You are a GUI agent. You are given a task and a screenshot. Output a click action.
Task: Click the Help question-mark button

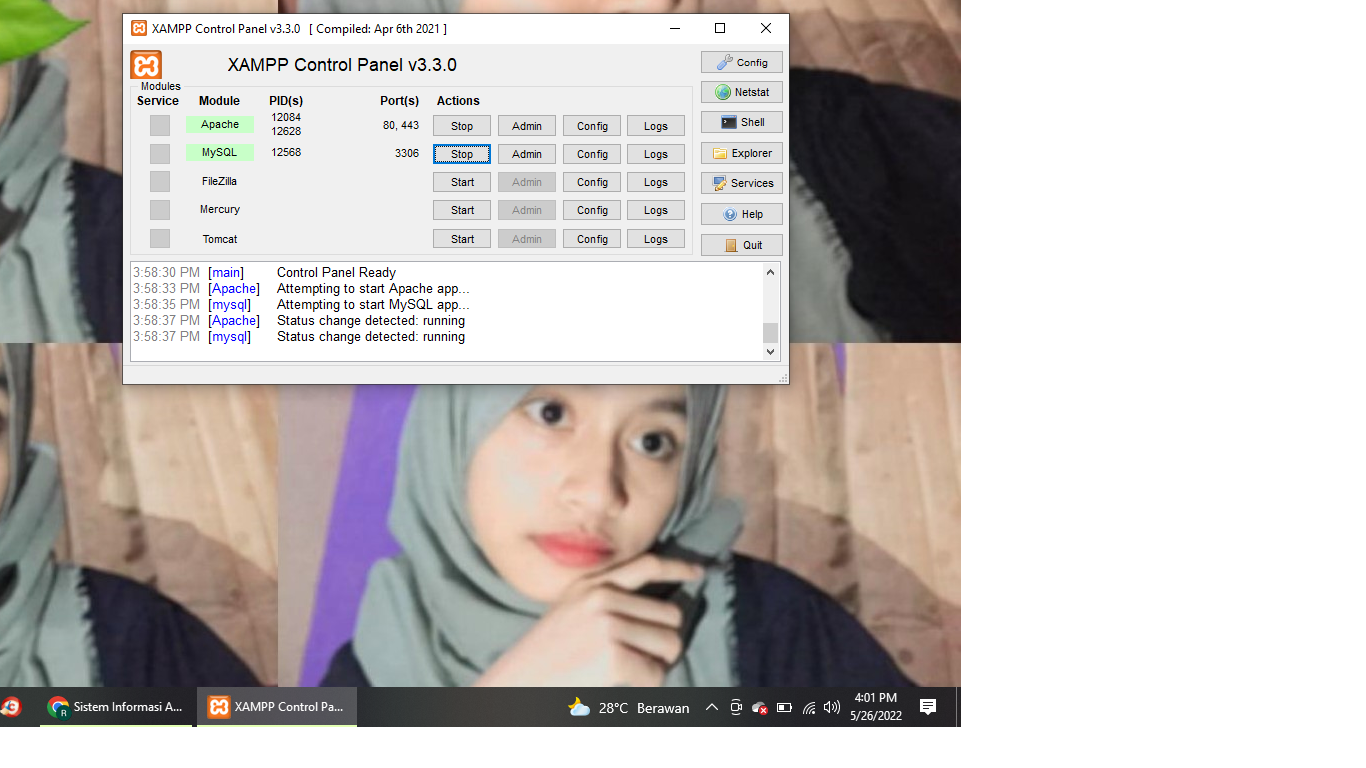click(x=741, y=214)
